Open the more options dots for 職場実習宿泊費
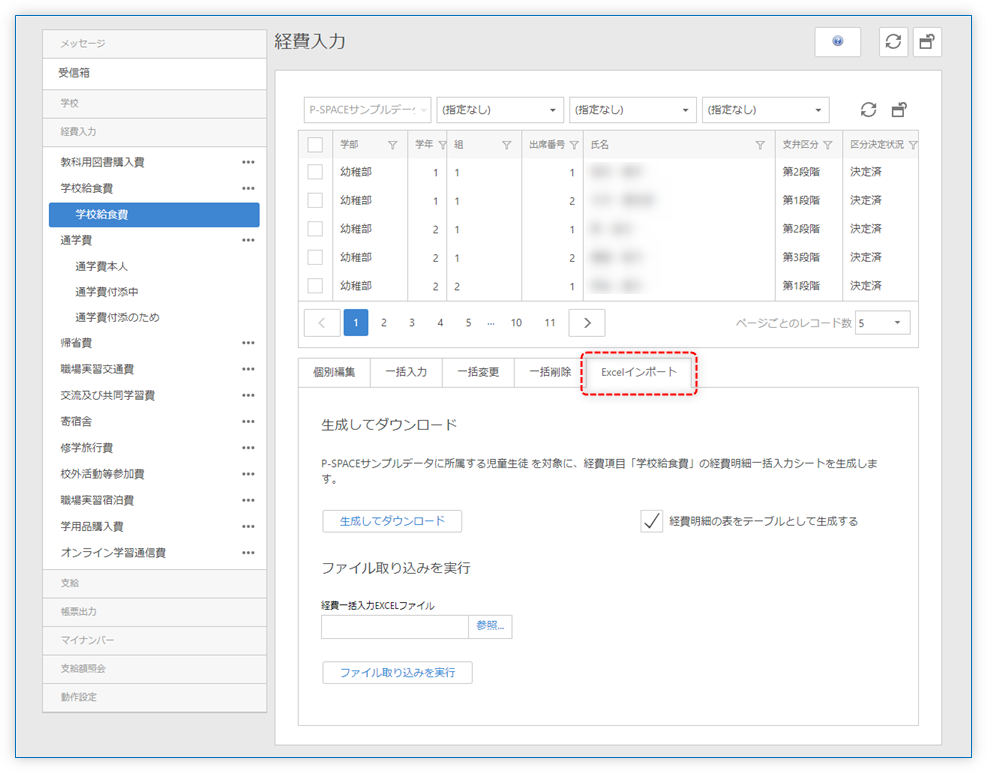The width and height of the screenshot is (987, 773). tap(248, 500)
